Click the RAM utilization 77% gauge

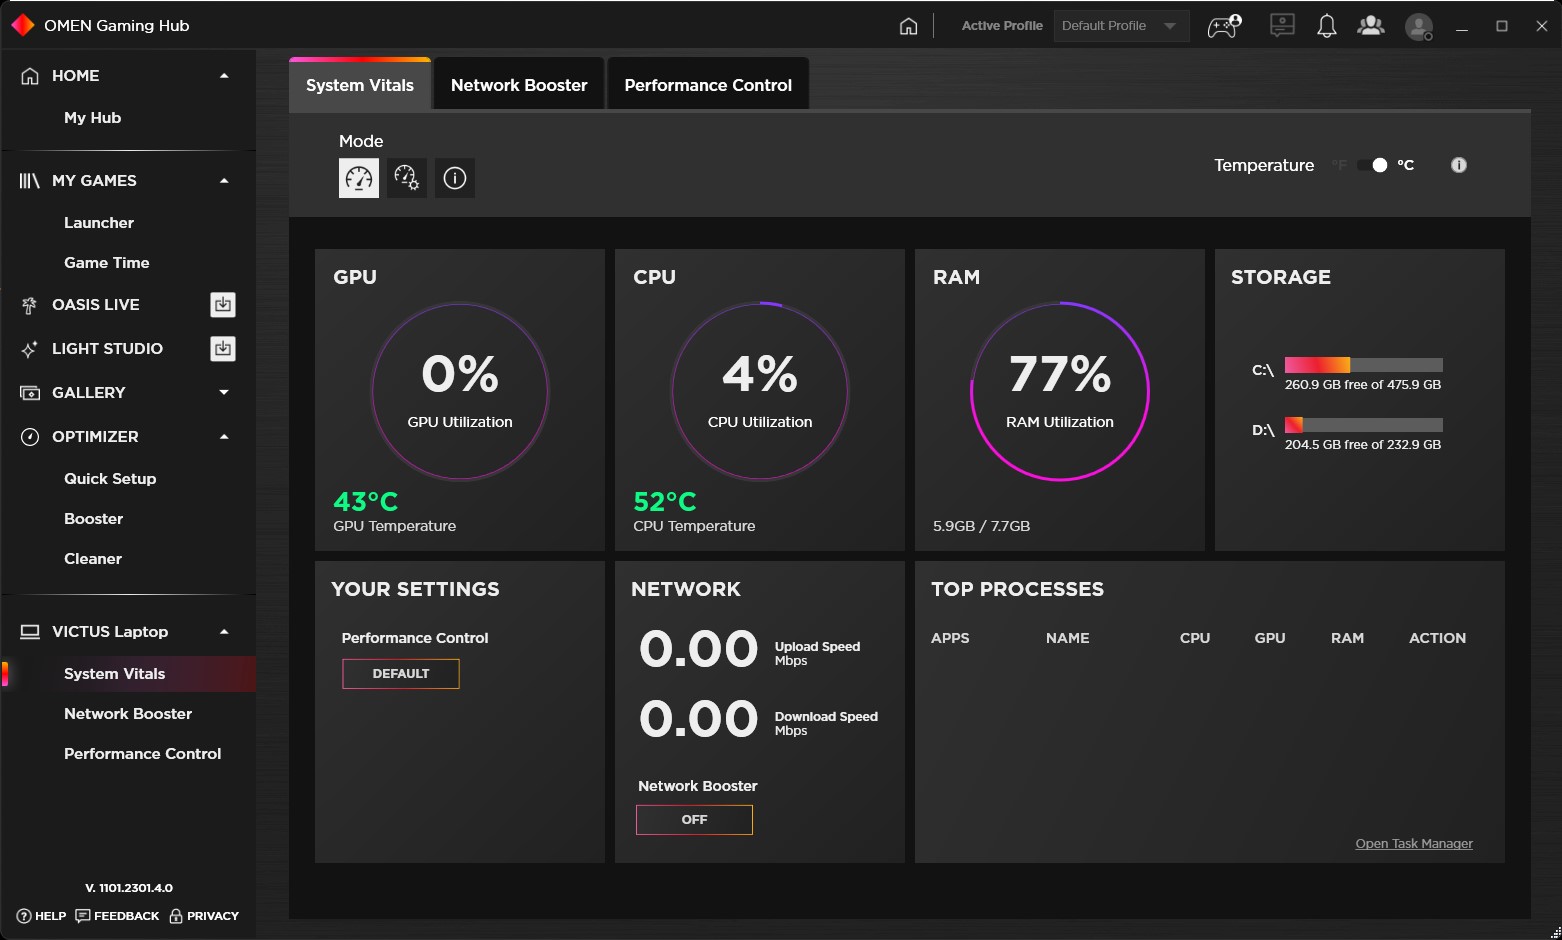(x=1060, y=392)
